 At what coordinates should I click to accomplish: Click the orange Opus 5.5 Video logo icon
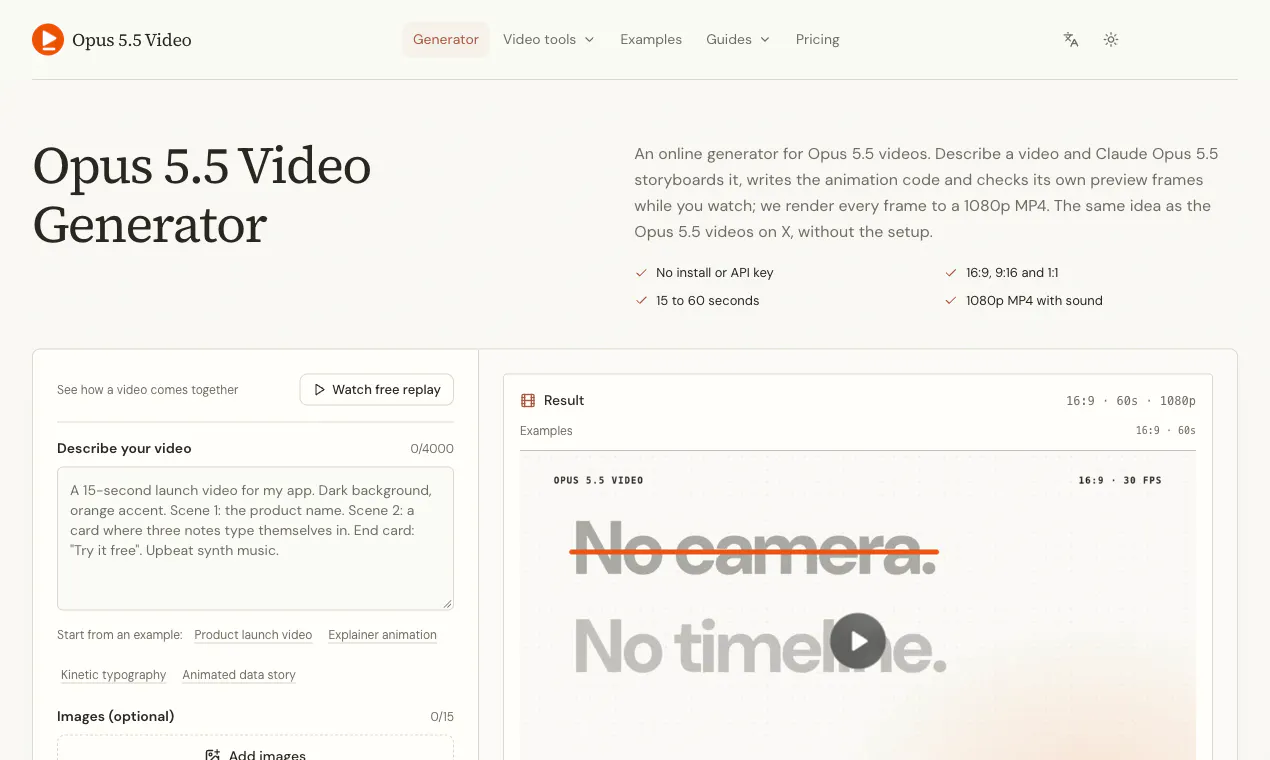click(48, 40)
